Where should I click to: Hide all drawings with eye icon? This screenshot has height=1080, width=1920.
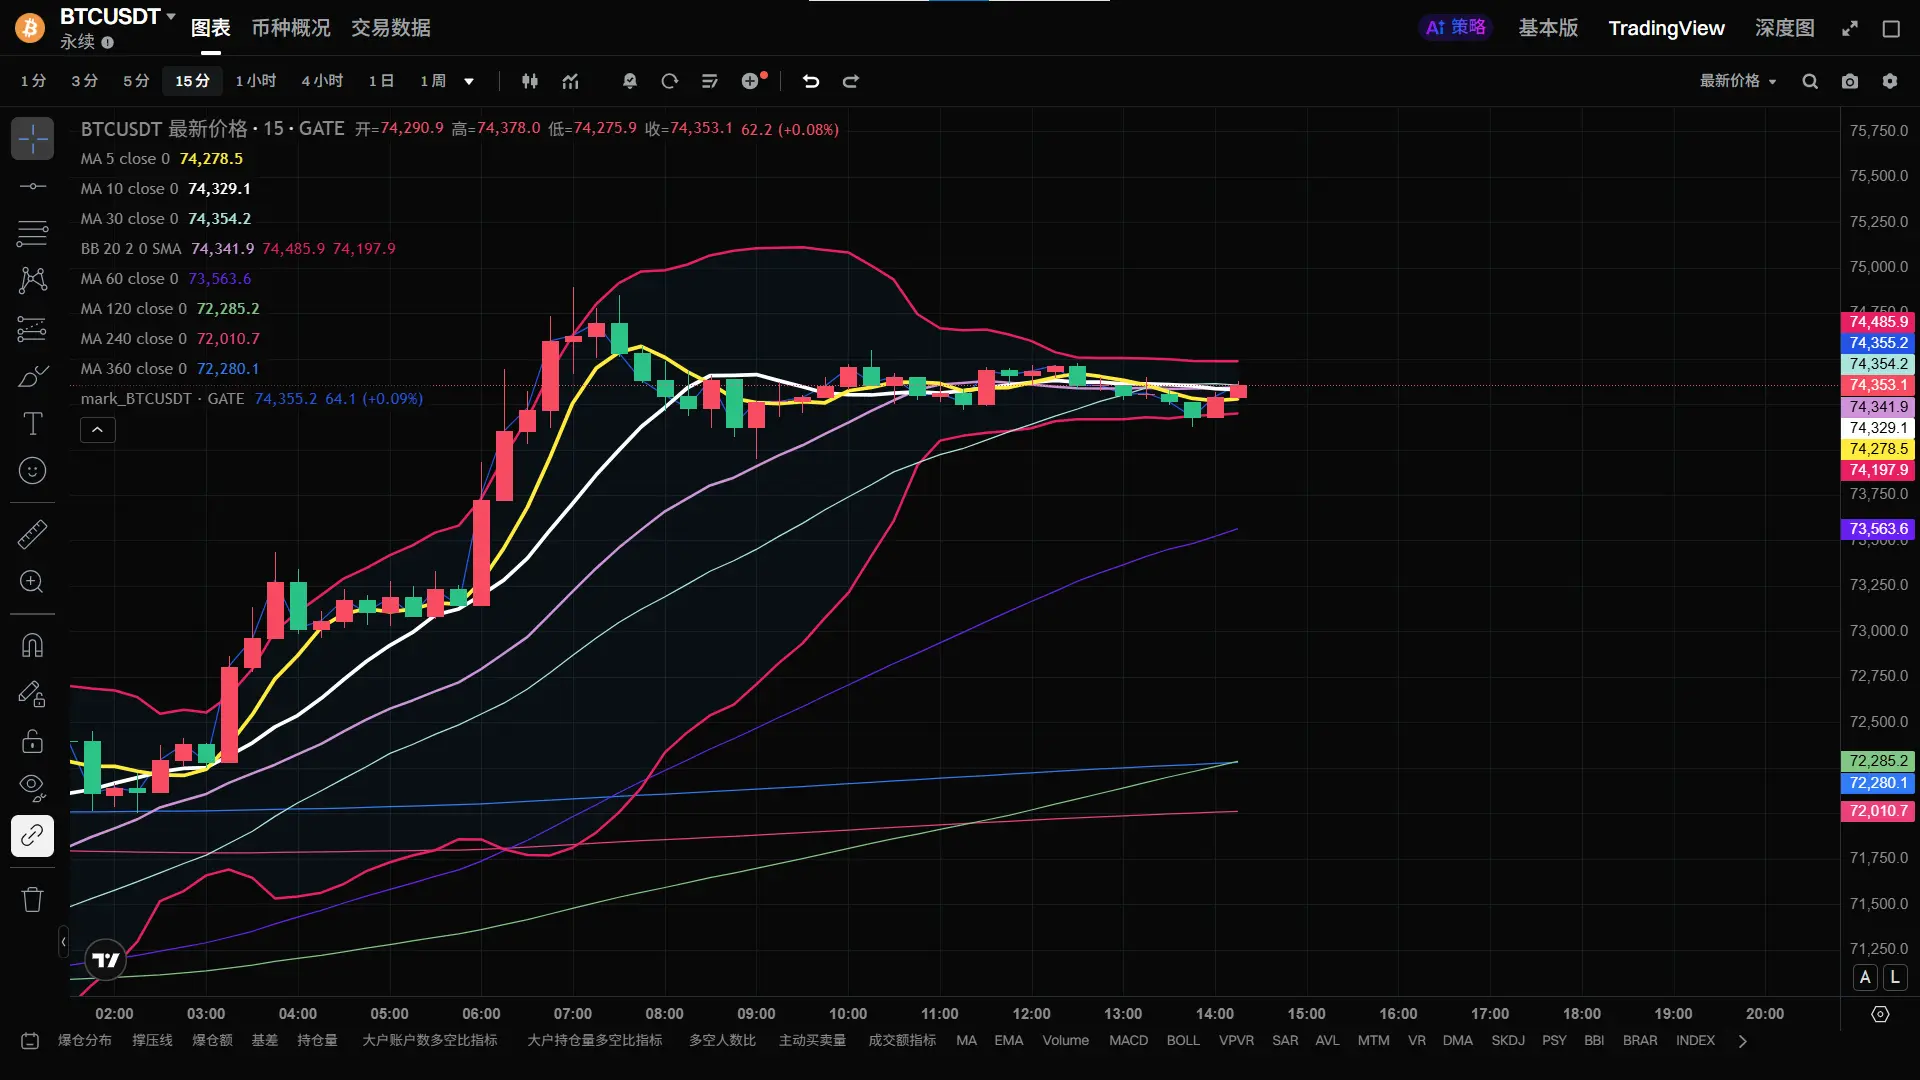pyautogui.click(x=32, y=787)
